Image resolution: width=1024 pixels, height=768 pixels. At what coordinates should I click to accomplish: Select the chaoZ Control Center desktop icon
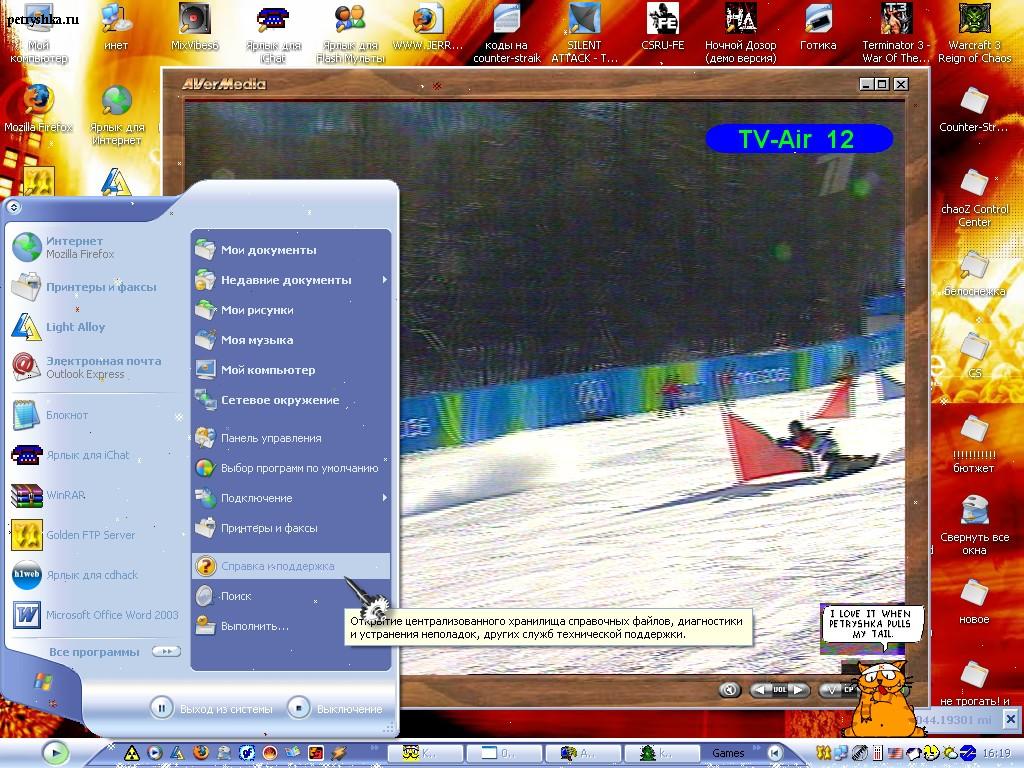coord(974,197)
